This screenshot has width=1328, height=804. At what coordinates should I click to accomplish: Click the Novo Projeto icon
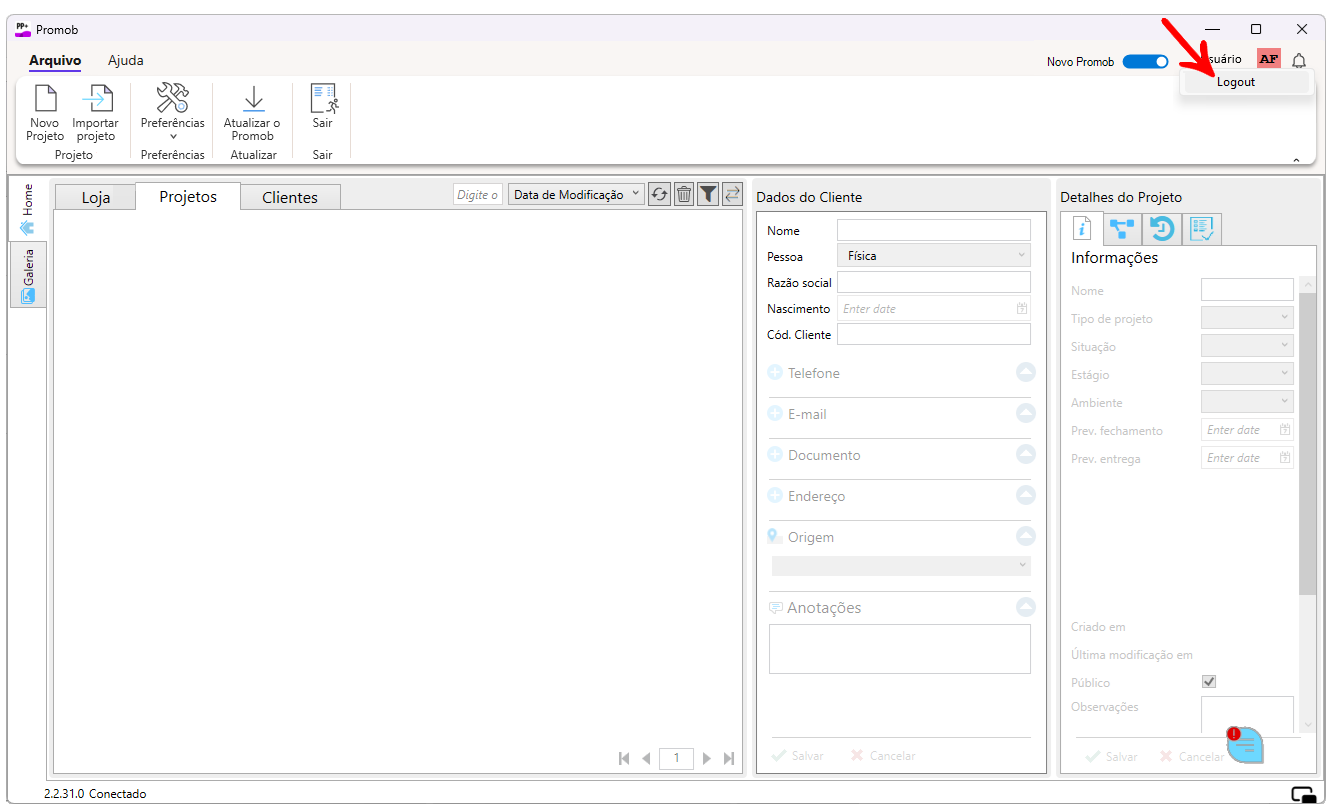pyautogui.click(x=45, y=99)
